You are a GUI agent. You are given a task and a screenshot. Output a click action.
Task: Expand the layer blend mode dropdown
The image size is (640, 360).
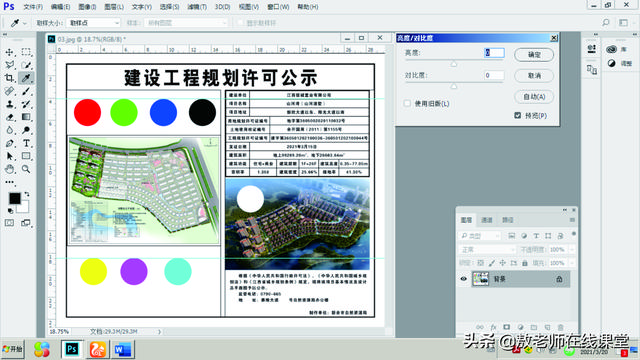487,249
